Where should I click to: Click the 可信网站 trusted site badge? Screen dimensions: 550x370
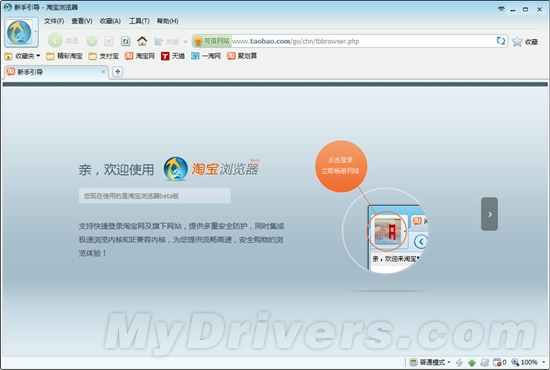pyautogui.click(x=212, y=41)
